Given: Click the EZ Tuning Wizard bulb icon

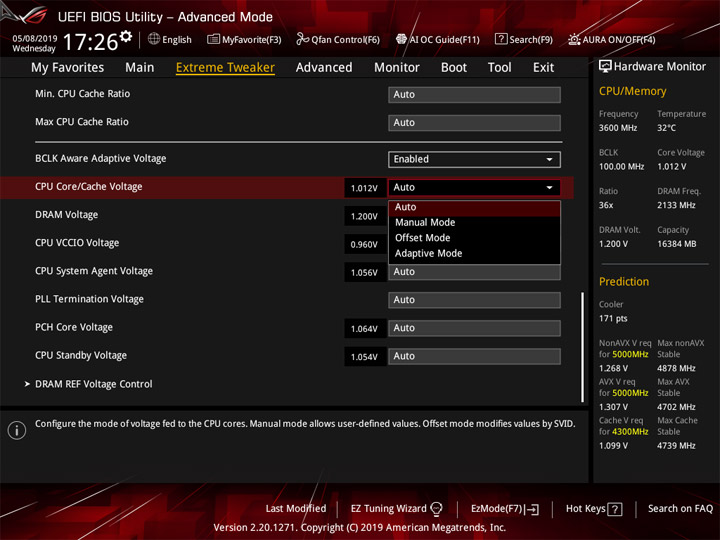Looking at the screenshot, I should (436, 509).
